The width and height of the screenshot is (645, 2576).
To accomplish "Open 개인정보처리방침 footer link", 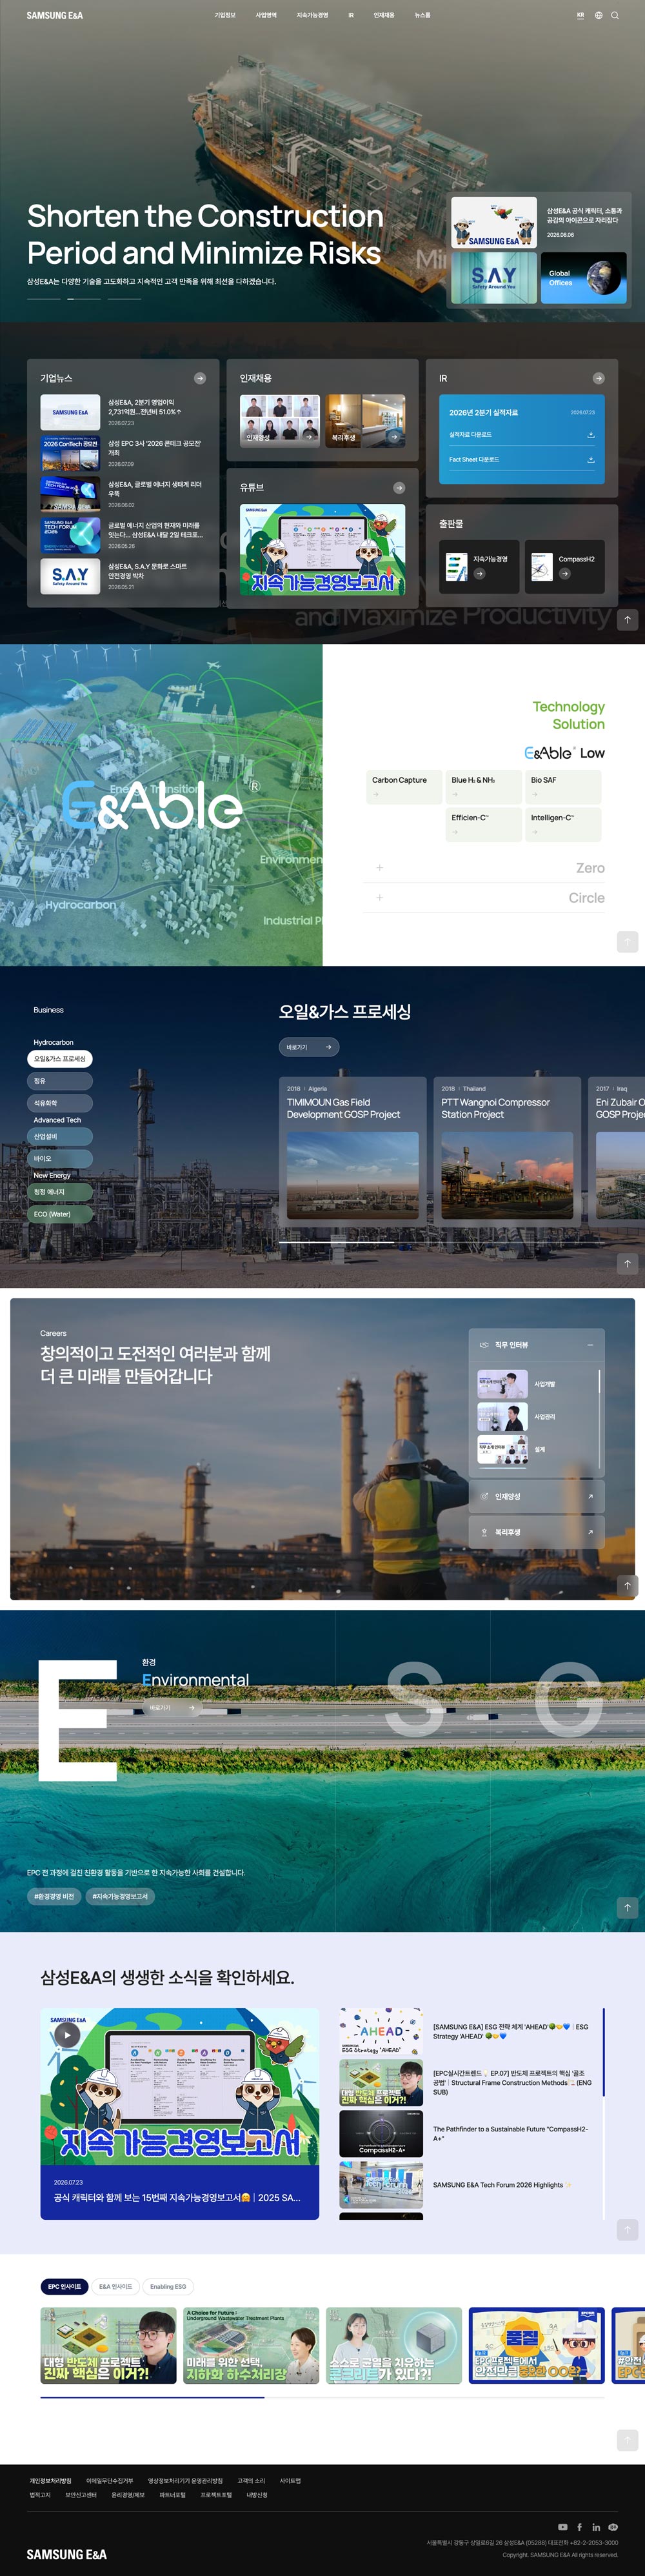I will click(50, 2480).
